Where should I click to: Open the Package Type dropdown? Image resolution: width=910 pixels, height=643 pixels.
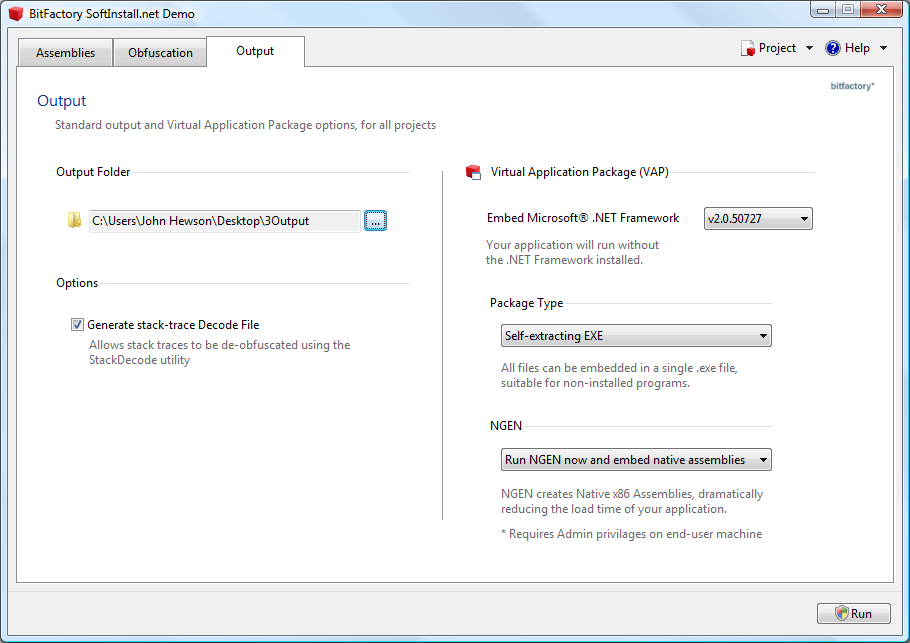[636, 335]
